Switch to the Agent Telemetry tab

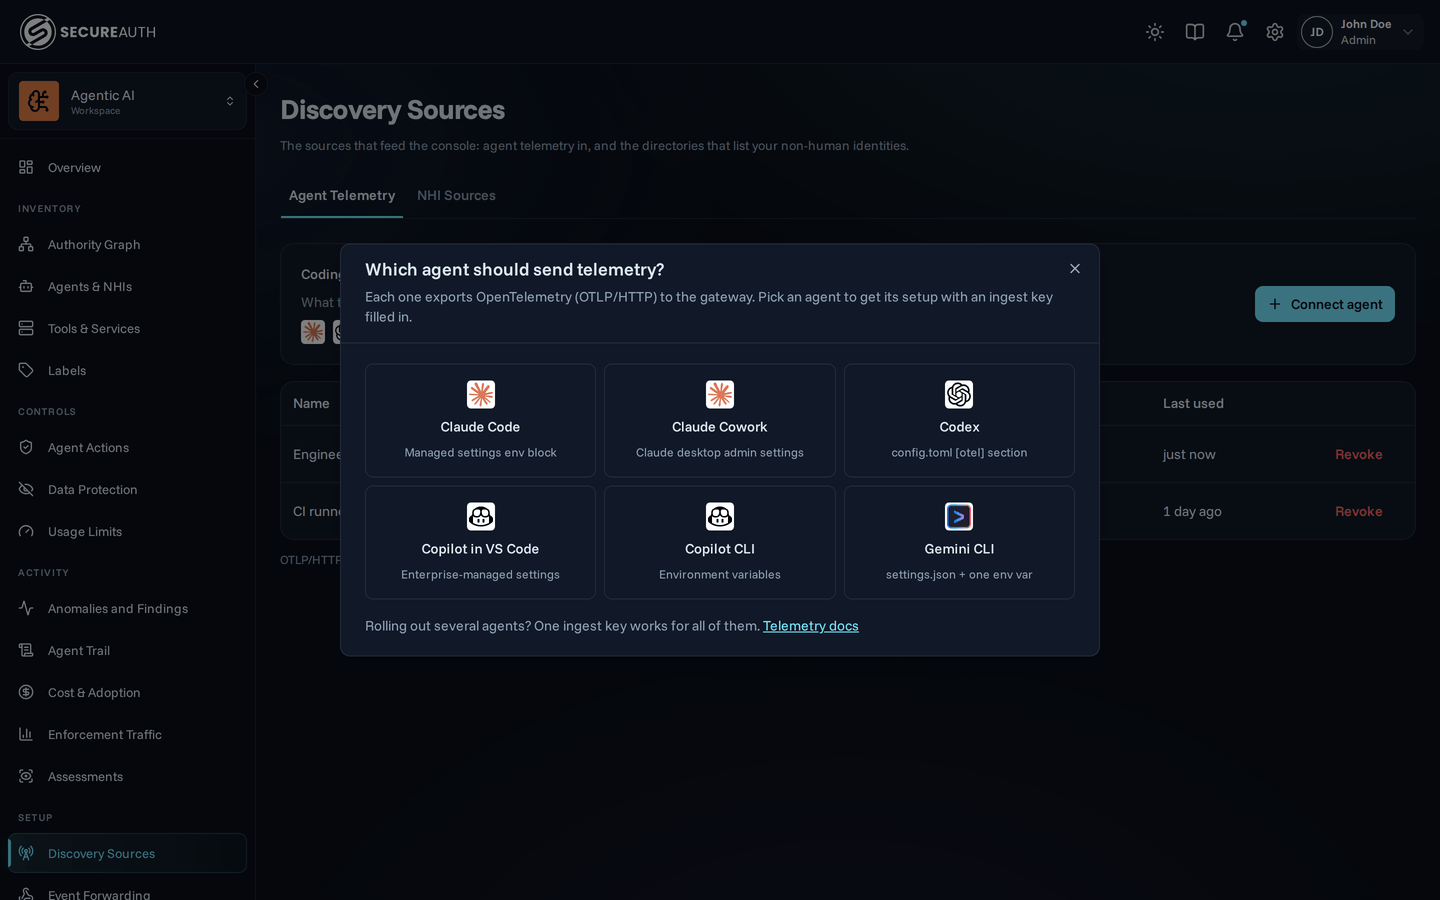342,196
